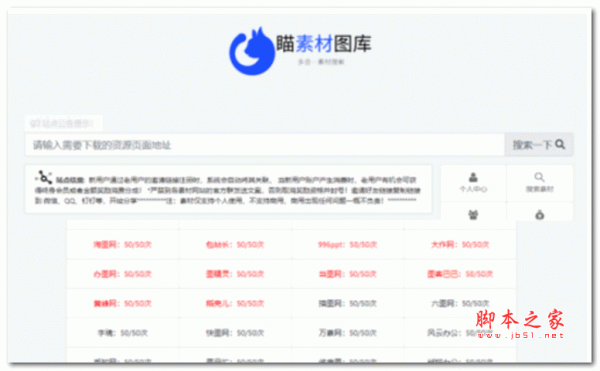Select the 图精灵: 50/50次 cell
Viewport: 600px width, 371px height.
(x=235, y=274)
